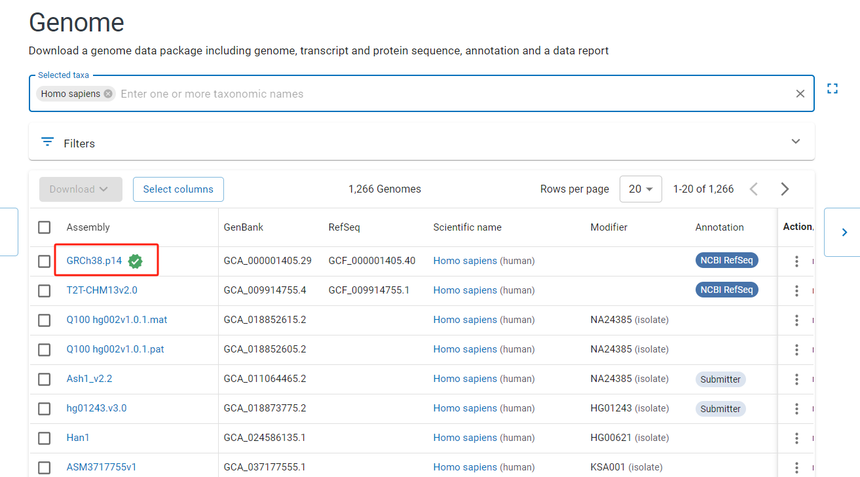Image resolution: width=860 pixels, height=477 pixels.
Task: Open the actions menu for hg01243.v3.0
Action: (x=796, y=409)
